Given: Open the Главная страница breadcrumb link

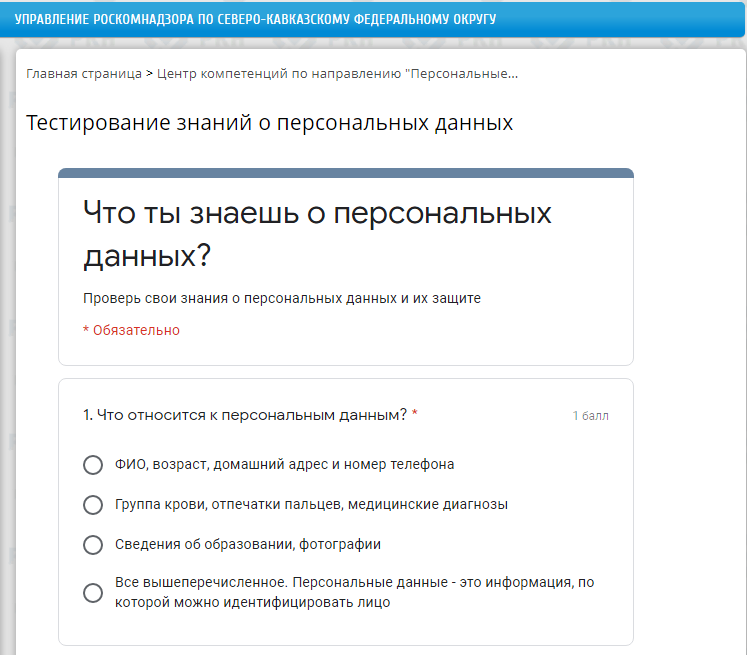Looking at the screenshot, I should [x=84, y=74].
